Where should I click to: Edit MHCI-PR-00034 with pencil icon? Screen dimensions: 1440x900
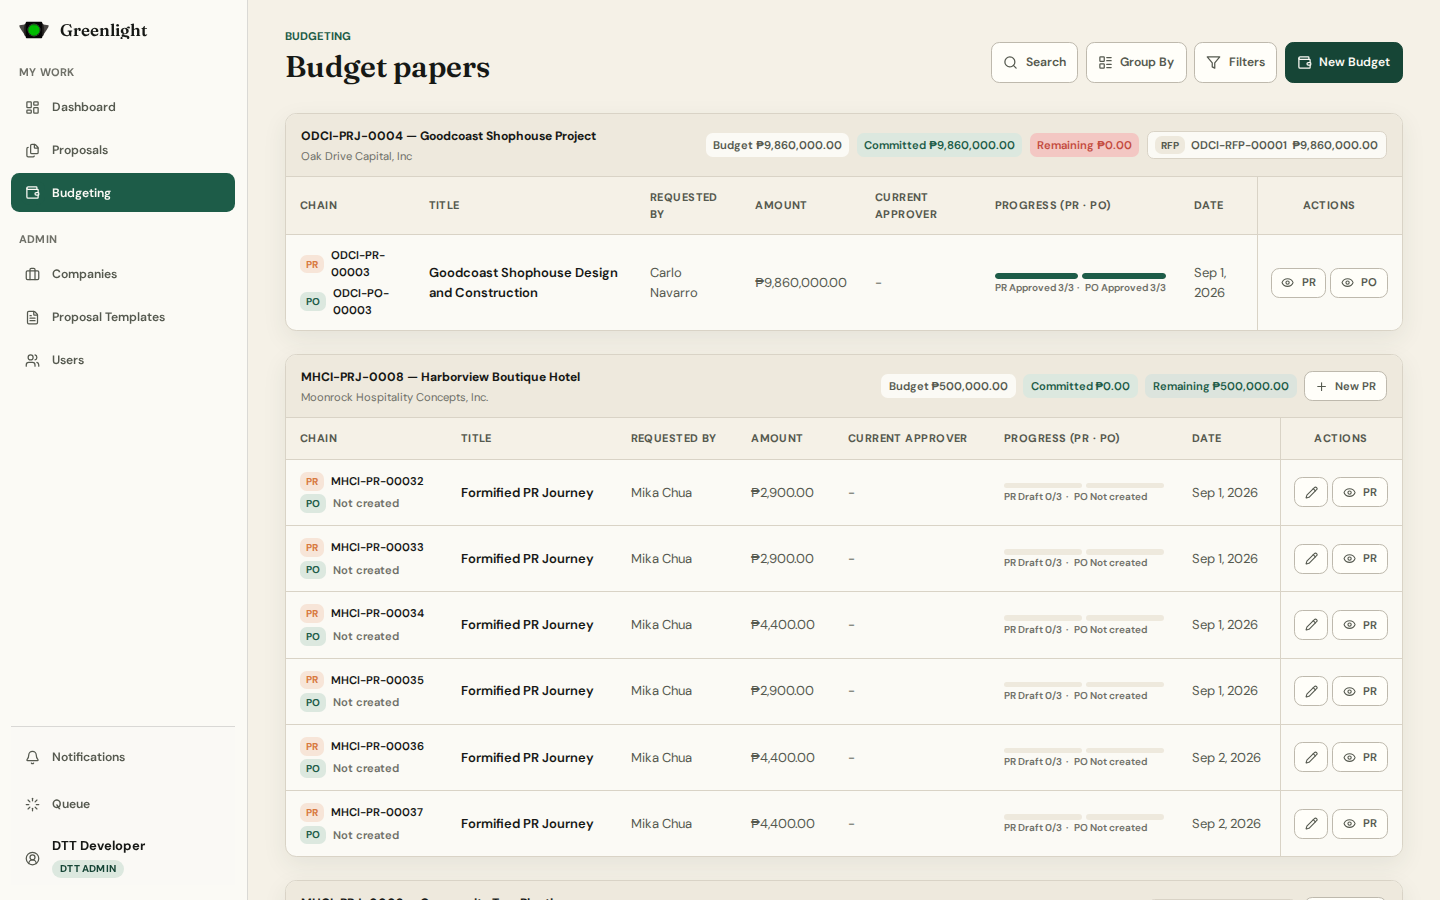(x=1311, y=625)
